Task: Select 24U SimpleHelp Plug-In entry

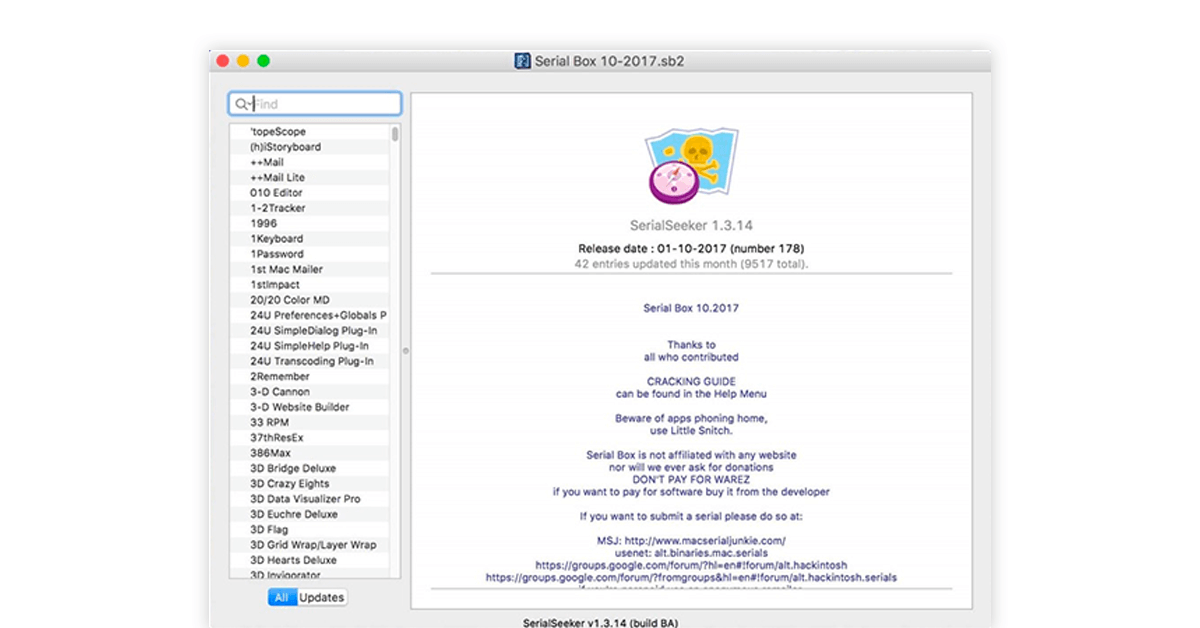Action: point(309,346)
